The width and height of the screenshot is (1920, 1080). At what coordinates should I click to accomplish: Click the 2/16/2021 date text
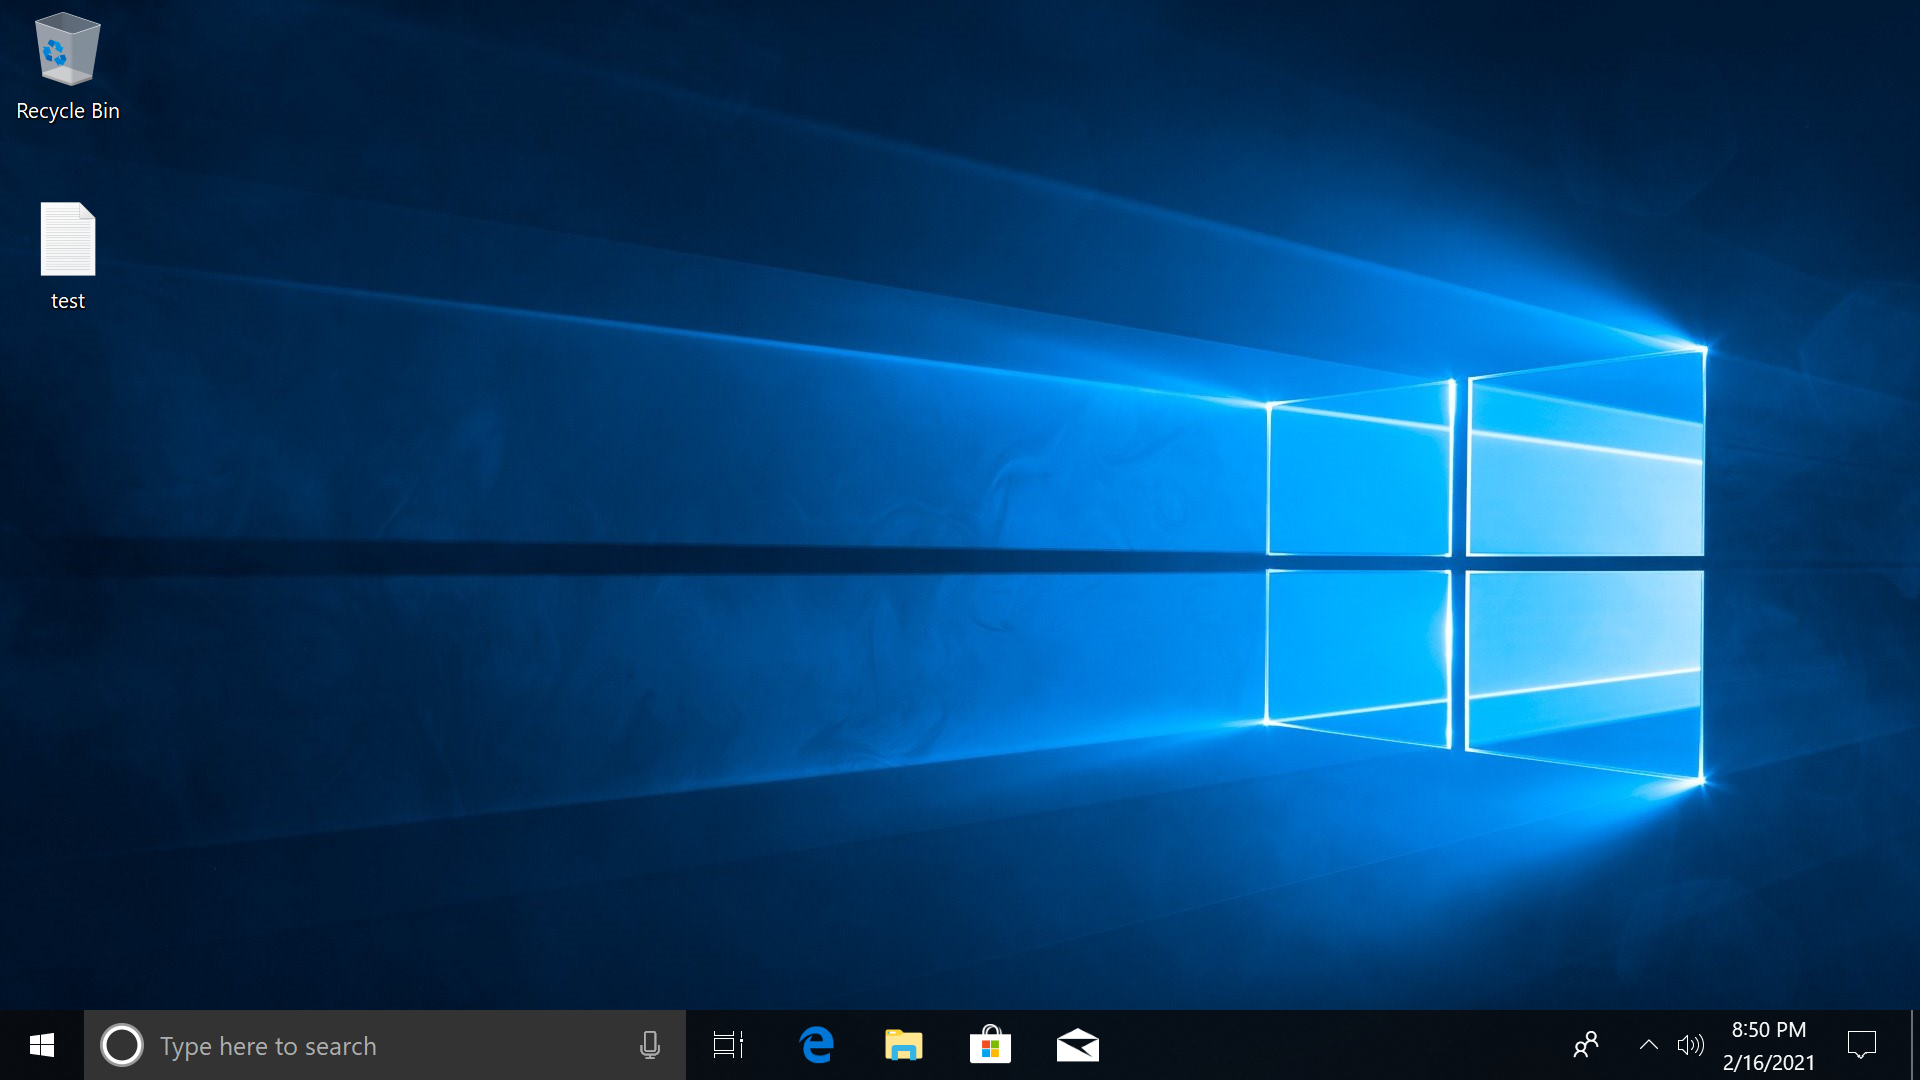click(1768, 1063)
